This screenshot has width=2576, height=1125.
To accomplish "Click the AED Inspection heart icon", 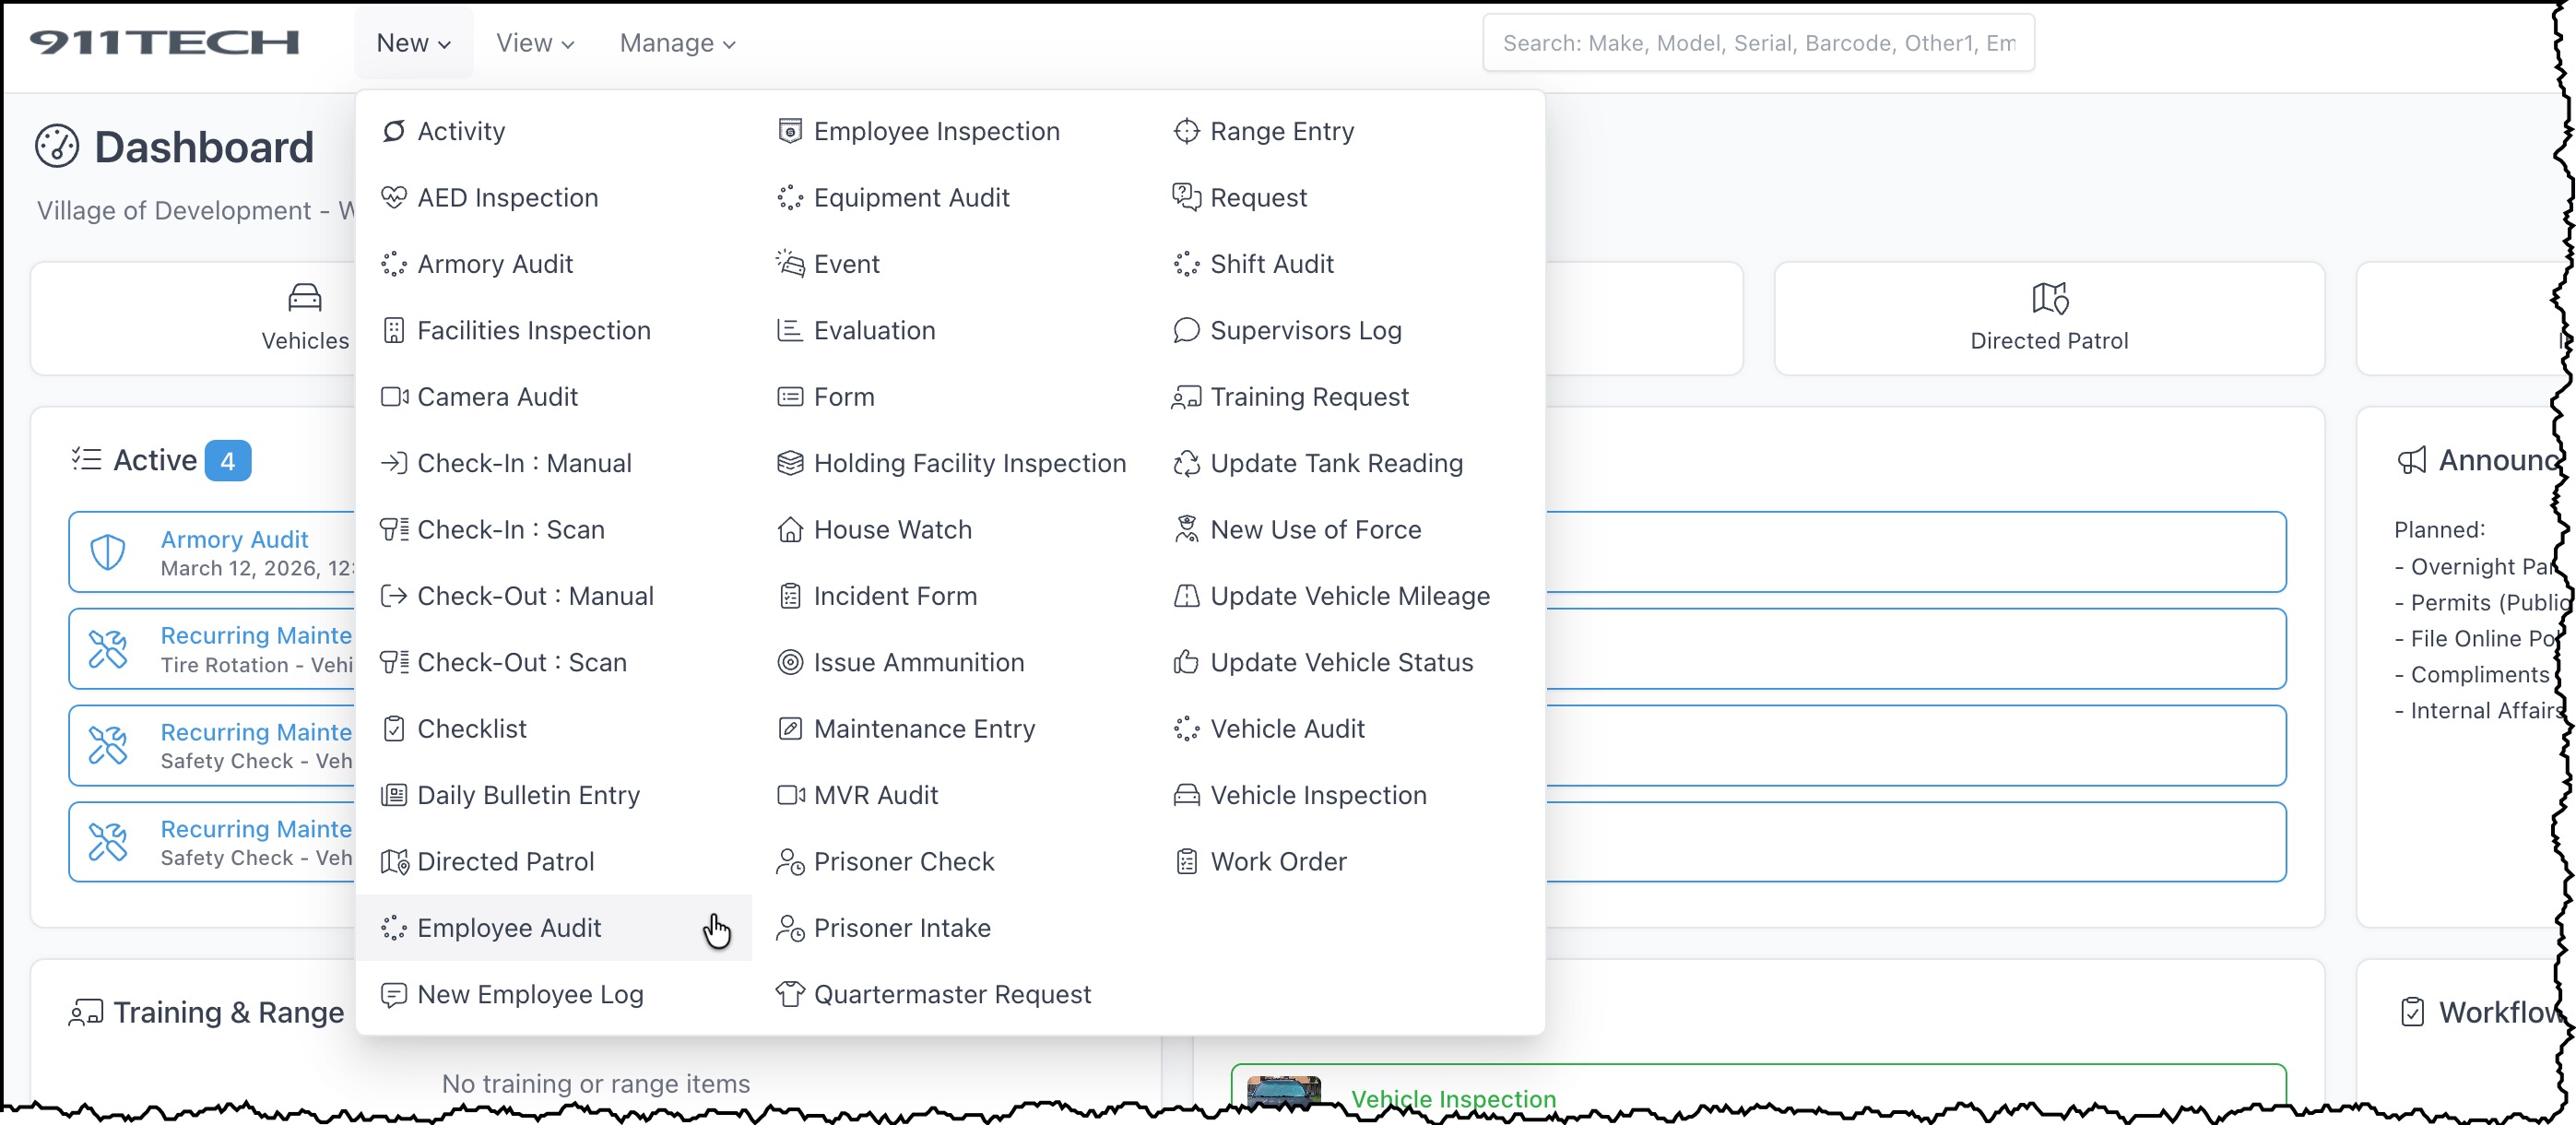I will tap(393, 197).
